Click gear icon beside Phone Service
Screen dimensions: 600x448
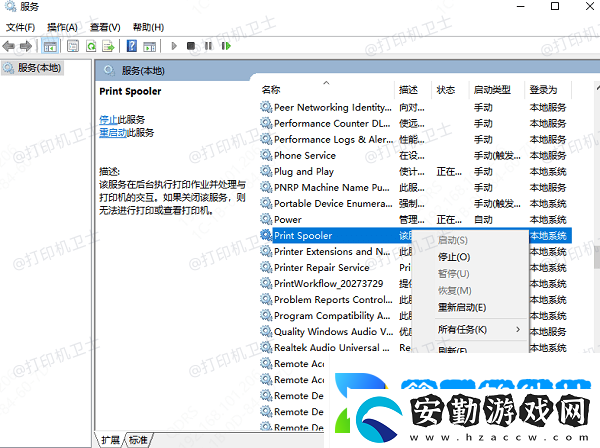pyautogui.click(x=266, y=155)
